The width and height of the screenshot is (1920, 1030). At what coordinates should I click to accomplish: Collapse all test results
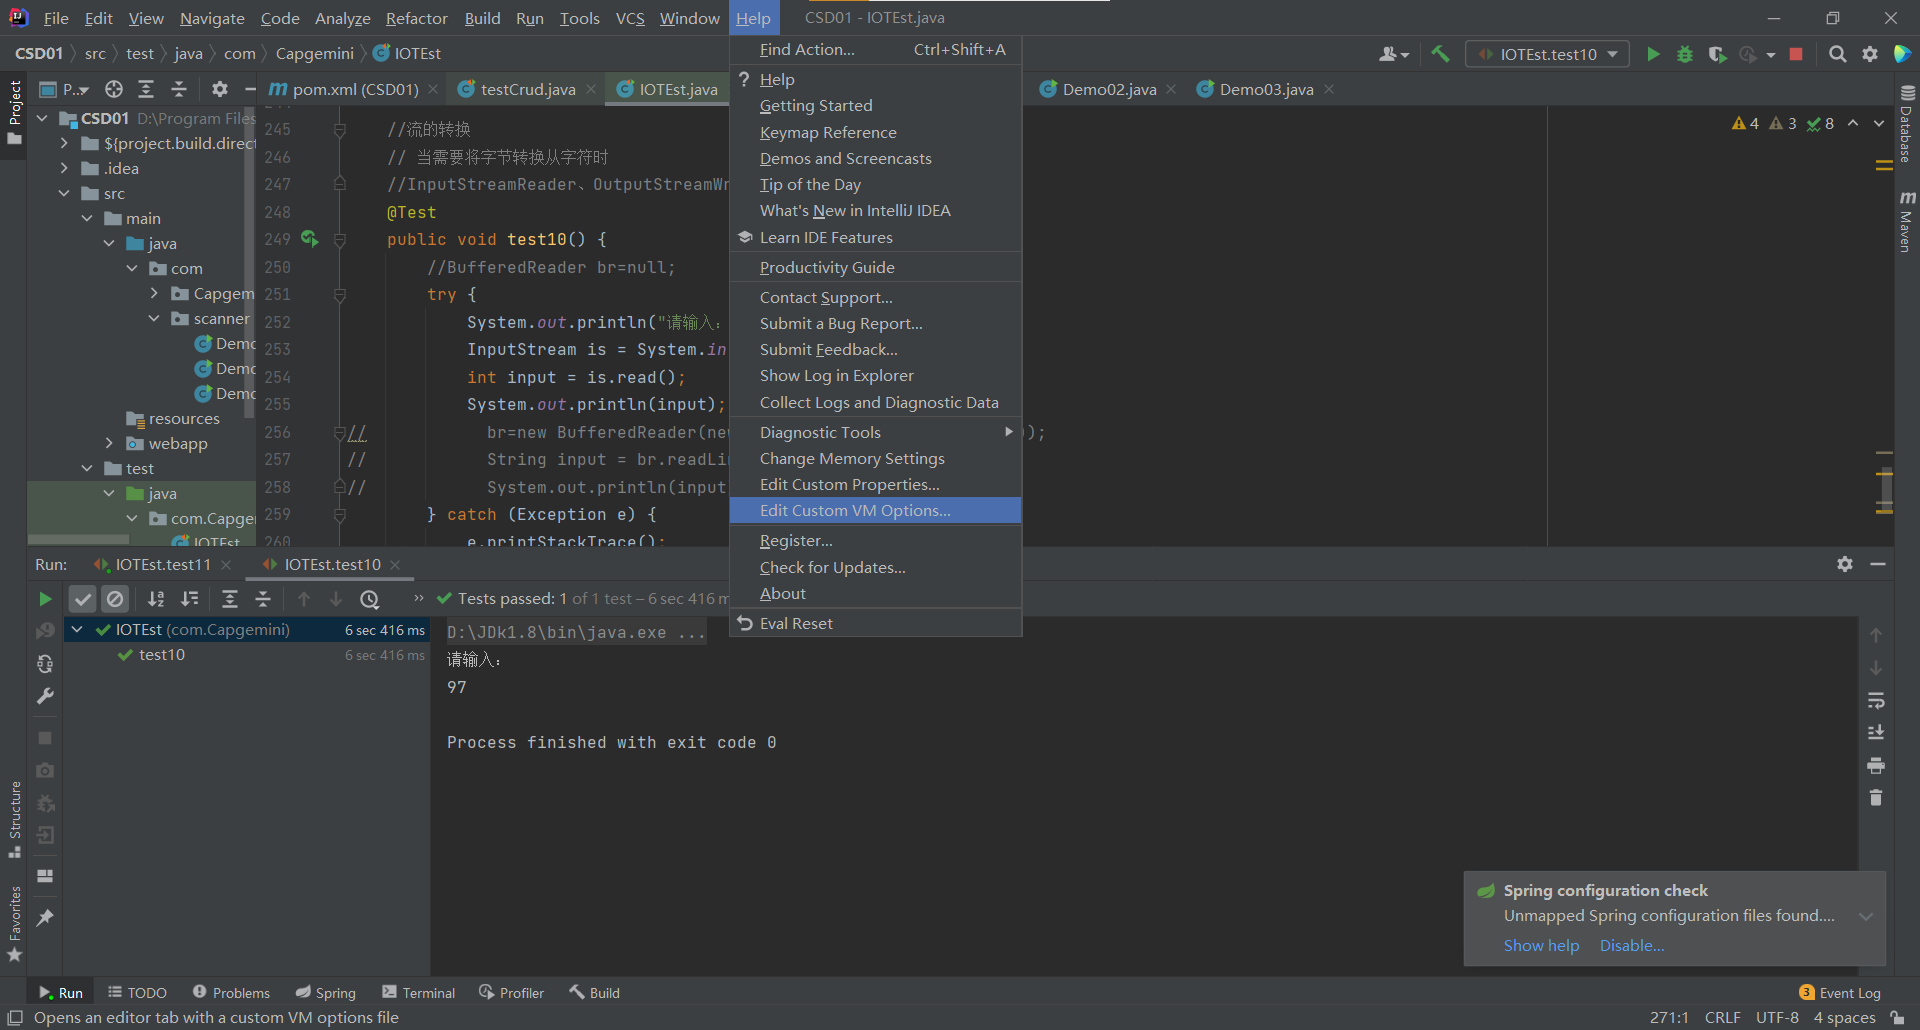pos(263,599)
